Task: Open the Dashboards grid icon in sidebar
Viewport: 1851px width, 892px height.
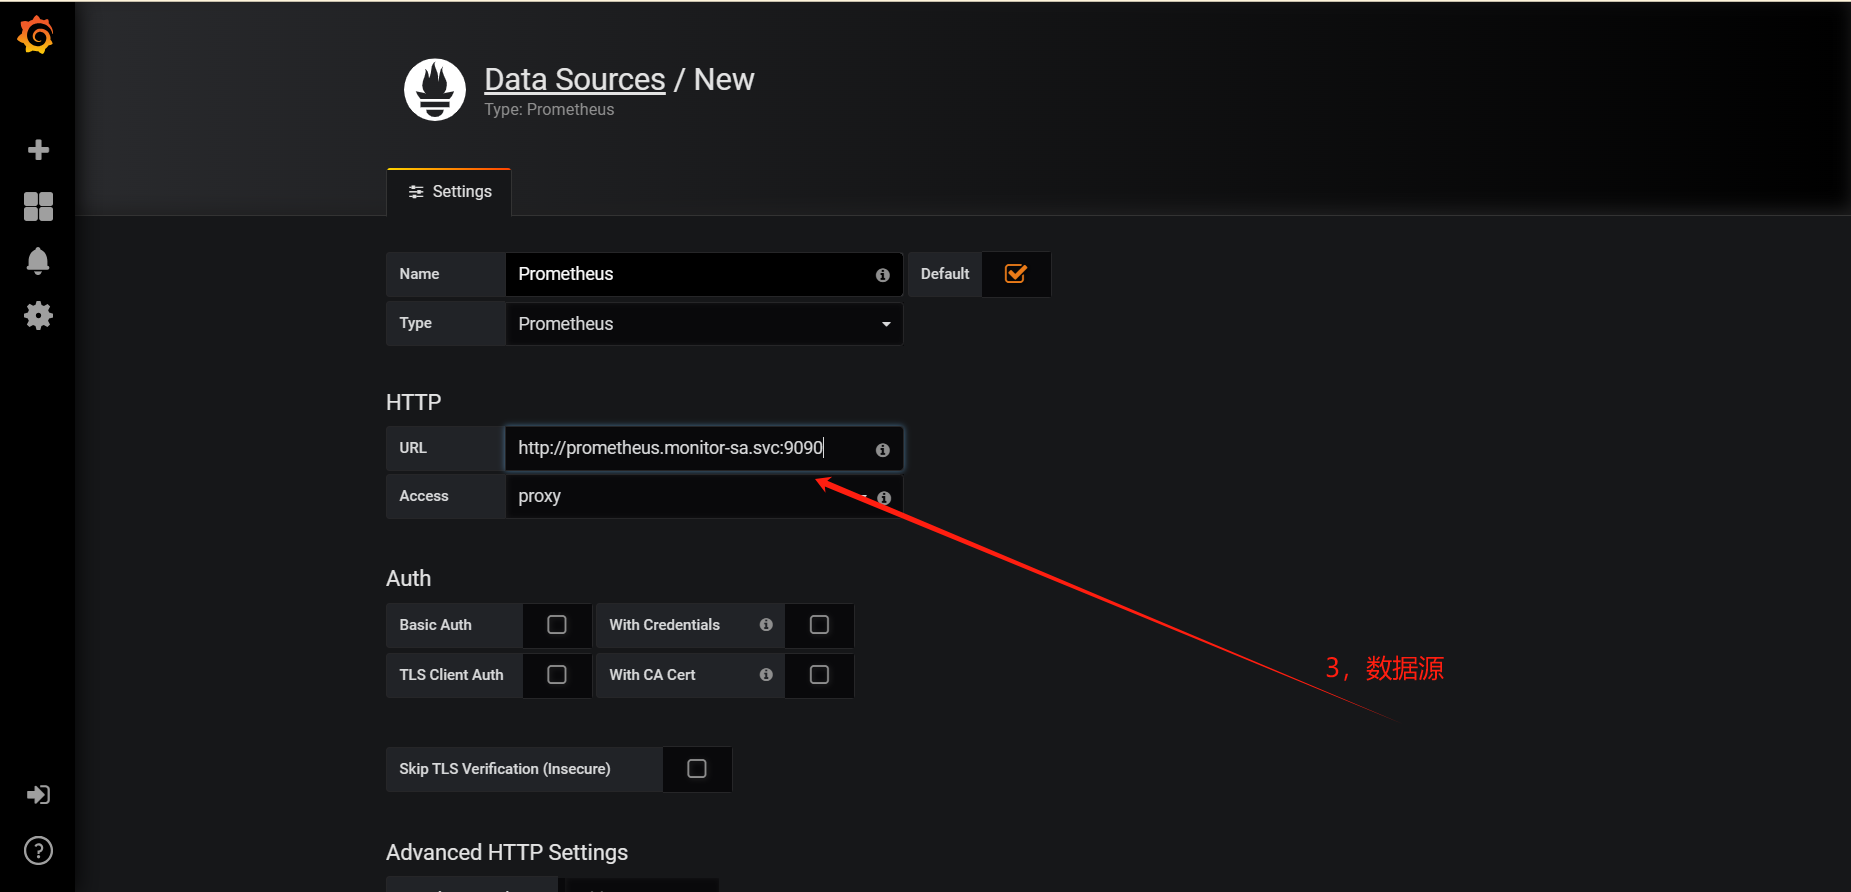Action: [x=38, y=206]
